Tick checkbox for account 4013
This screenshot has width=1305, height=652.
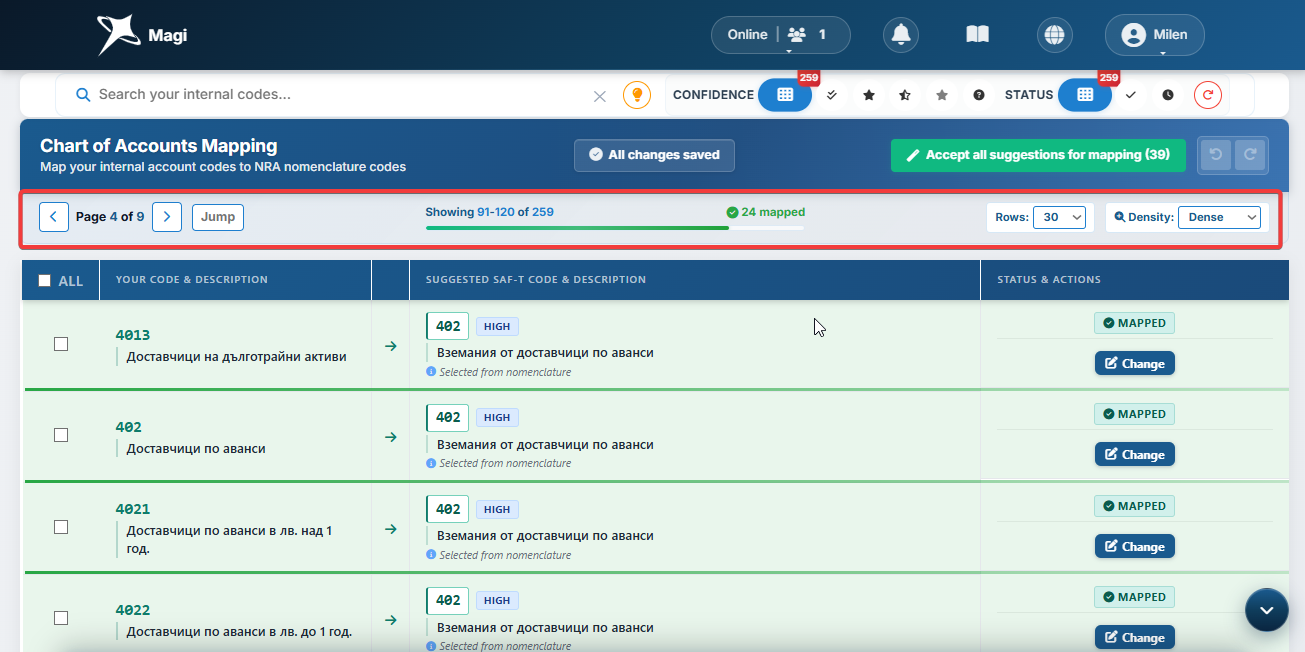click(61, 344)
